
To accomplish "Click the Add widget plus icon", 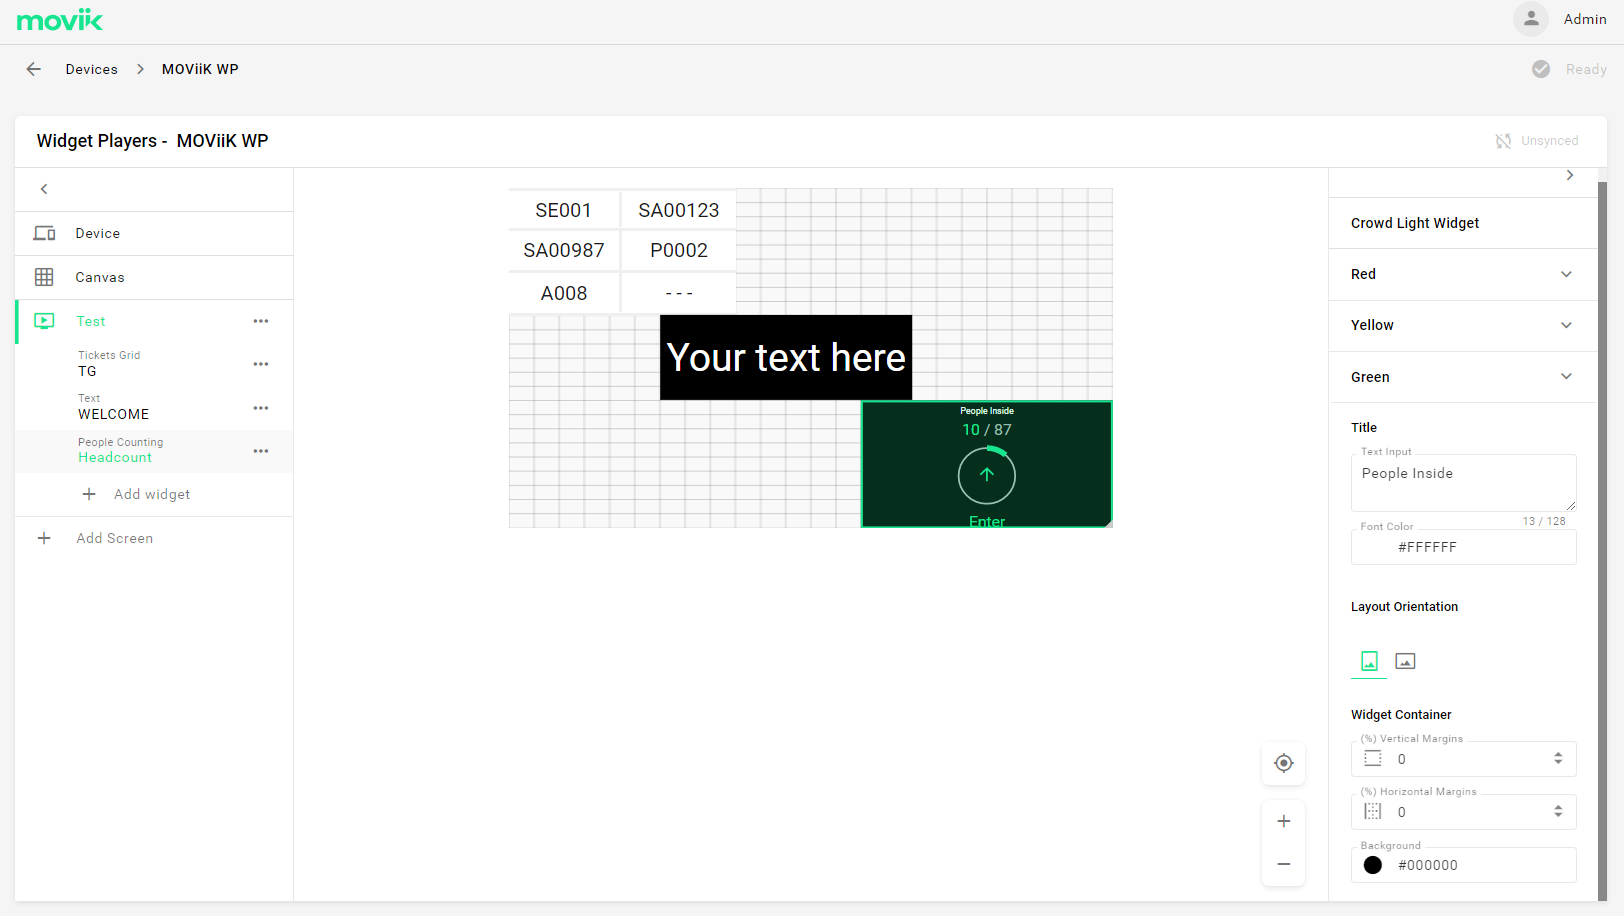I will (x=89, y=494).
